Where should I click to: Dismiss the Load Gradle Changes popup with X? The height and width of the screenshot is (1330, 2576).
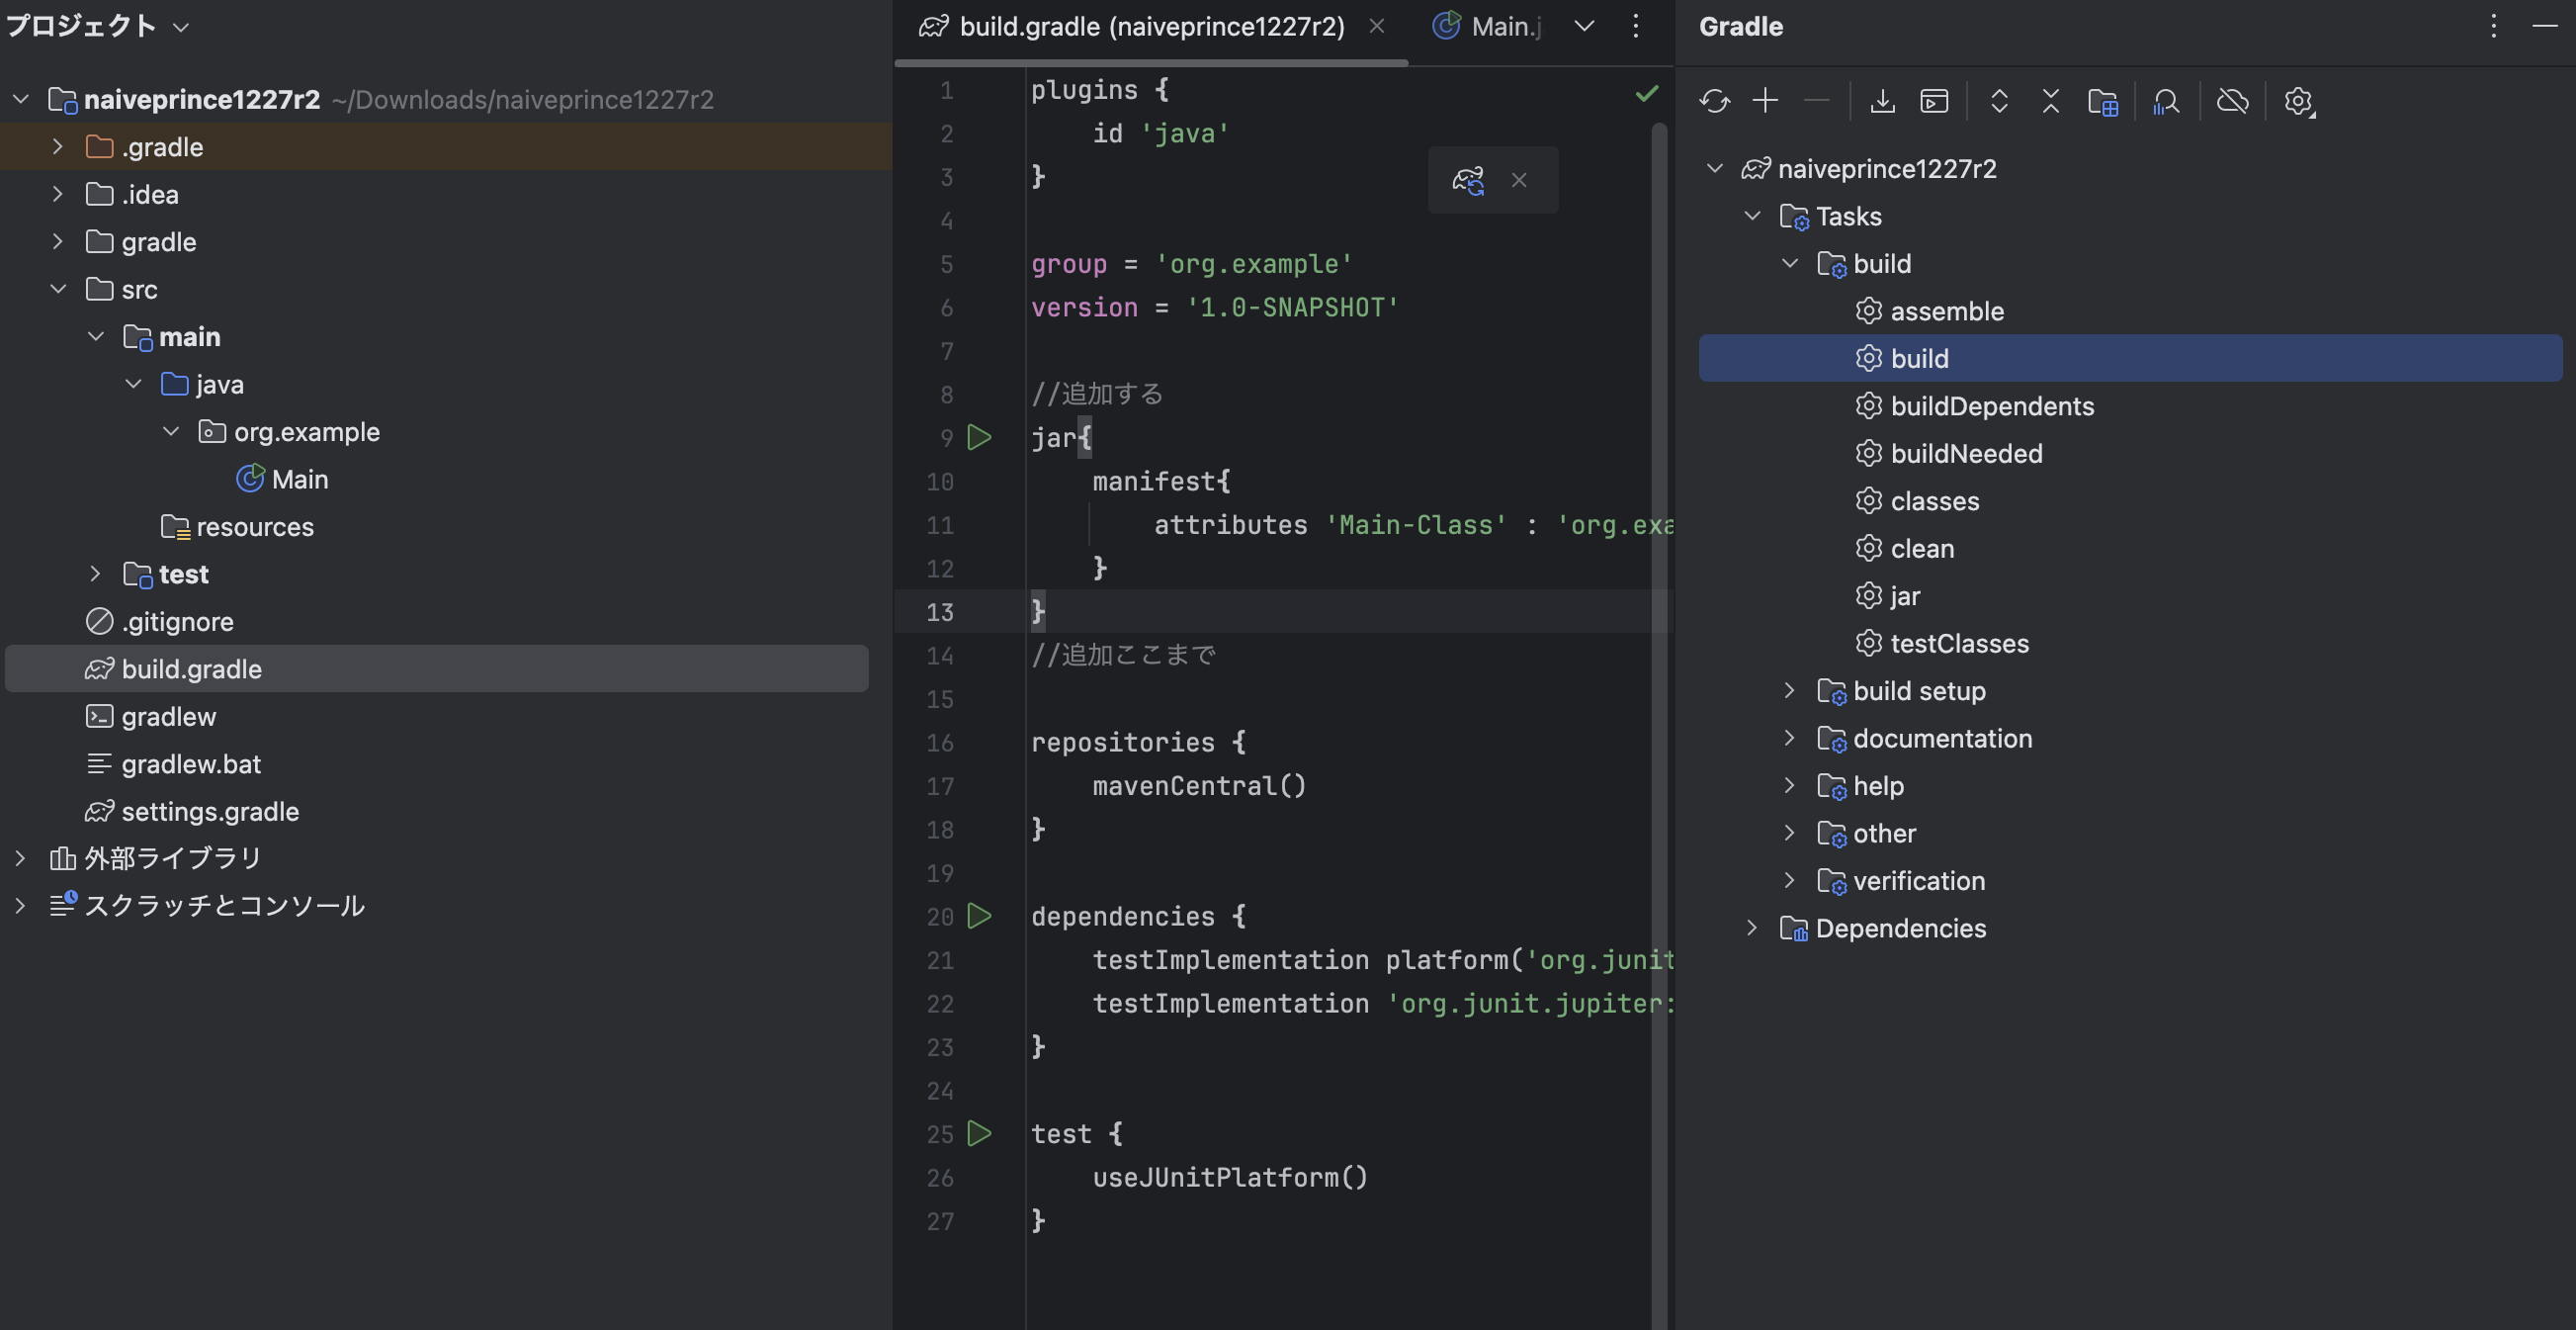[1519, 180]
